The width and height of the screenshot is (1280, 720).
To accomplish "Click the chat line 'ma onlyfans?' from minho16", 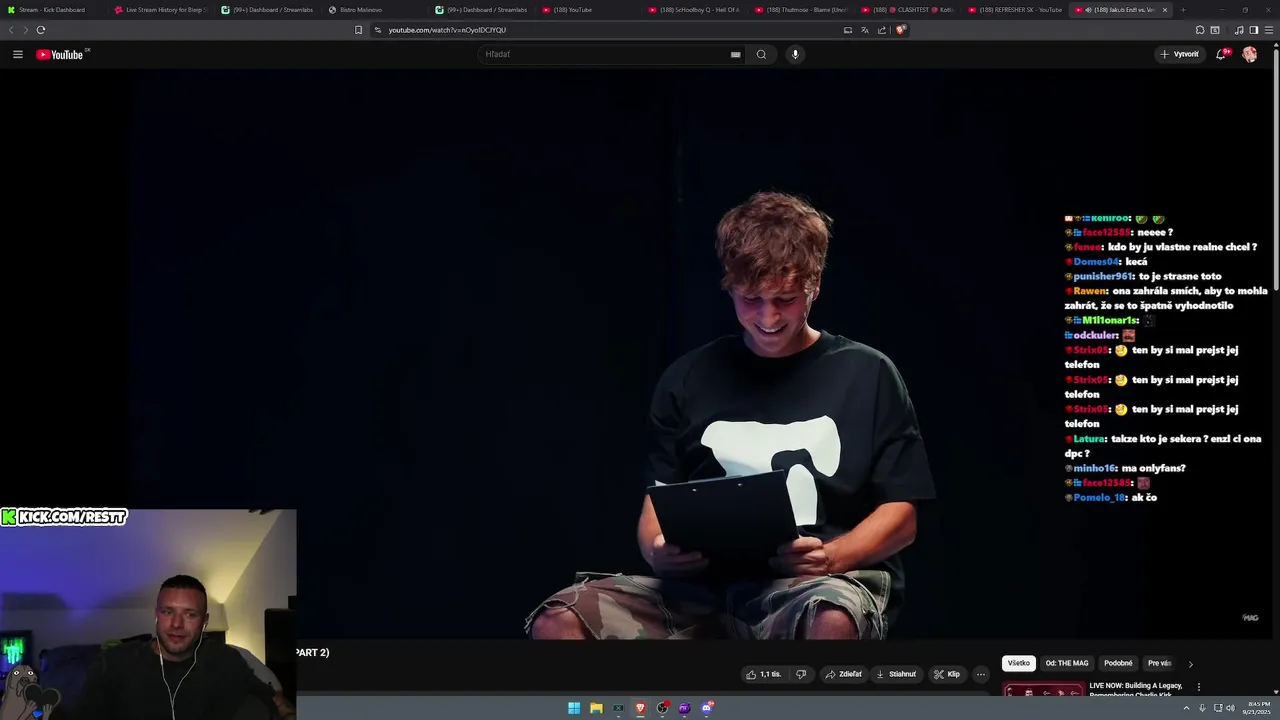I will [x=1125, y=468].
